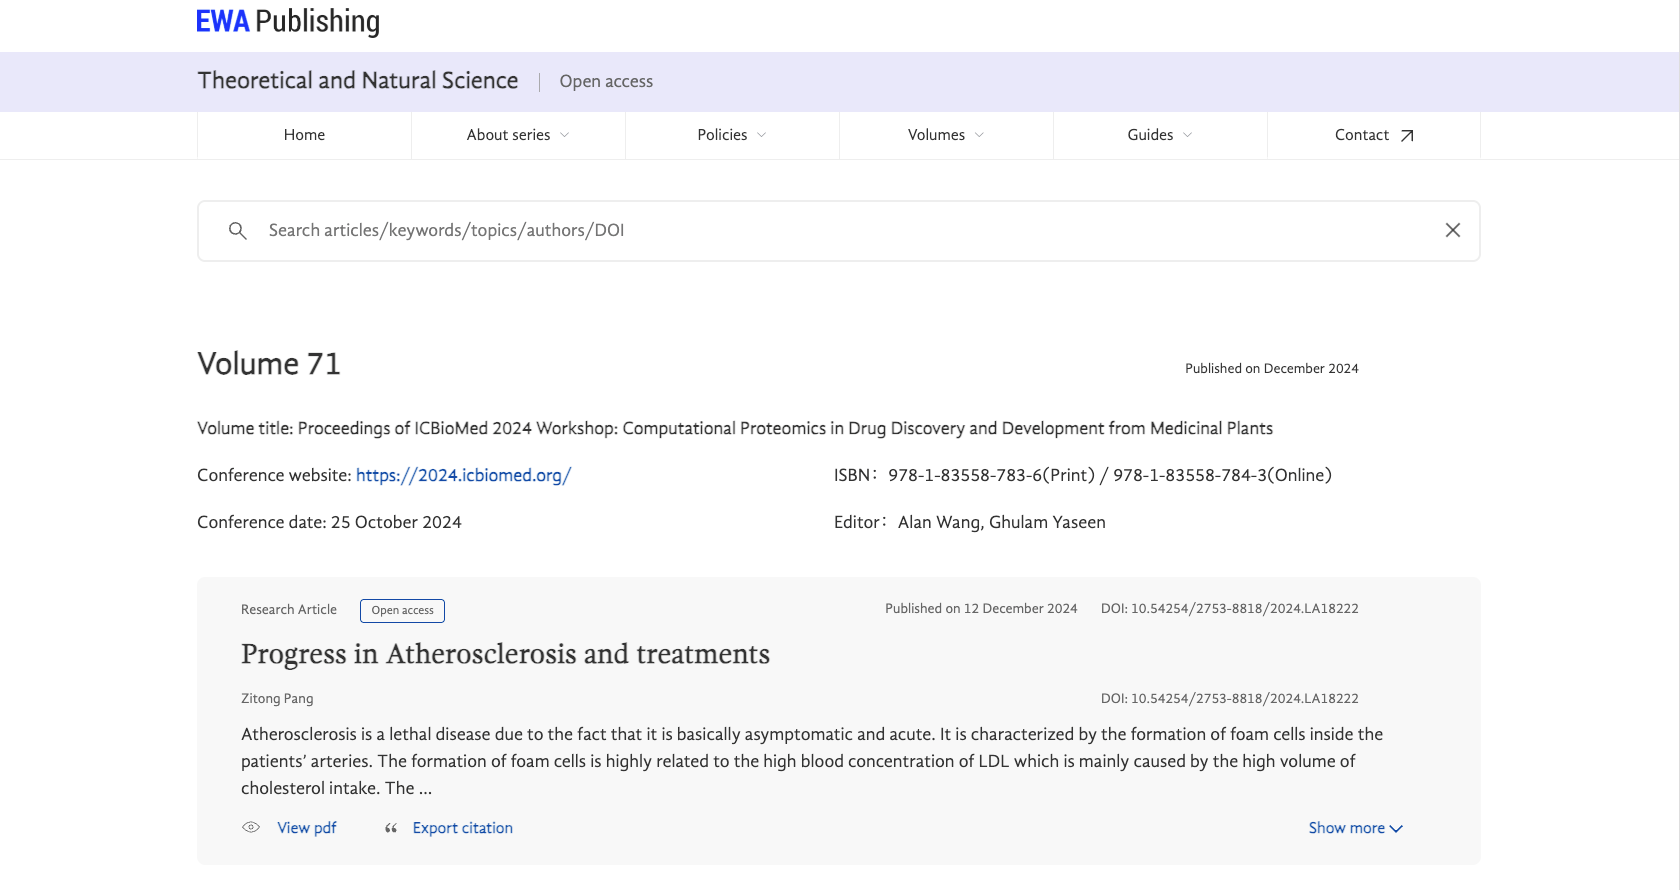
Task: Click the DOI text beside author Zitong Pang
Action: tap(1230, 699)
